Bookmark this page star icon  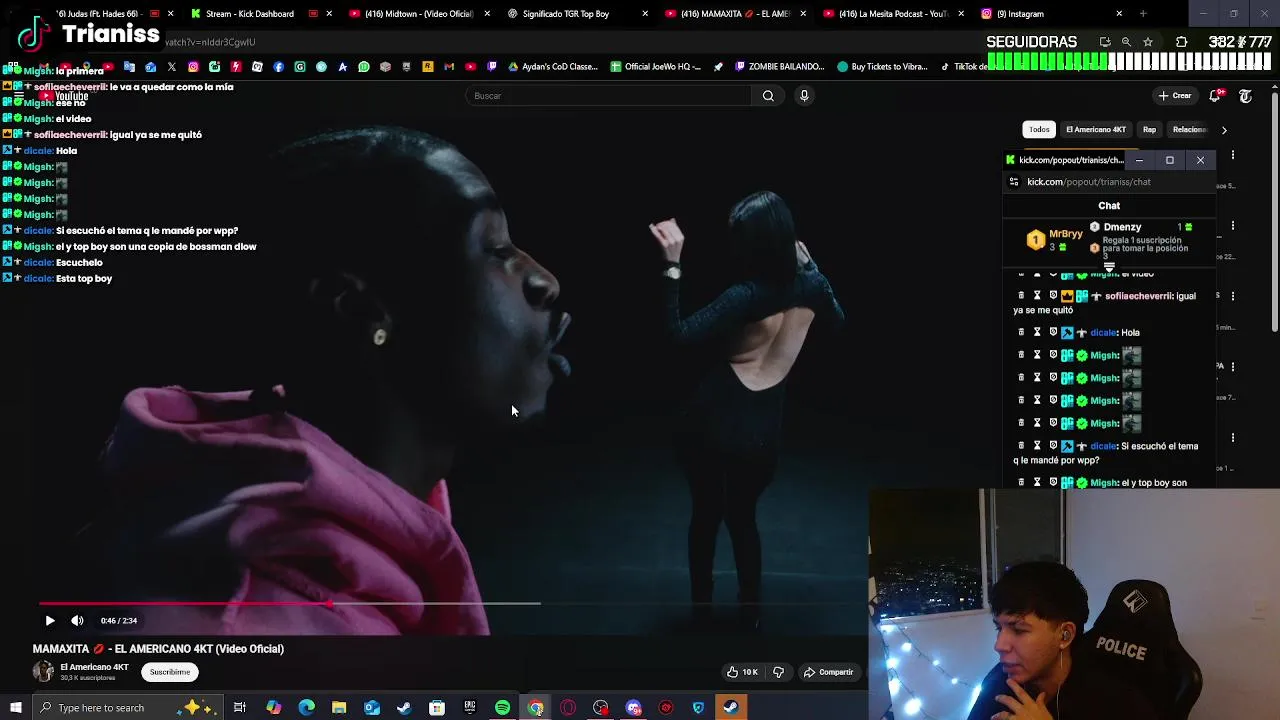(x=1148, y=42)
